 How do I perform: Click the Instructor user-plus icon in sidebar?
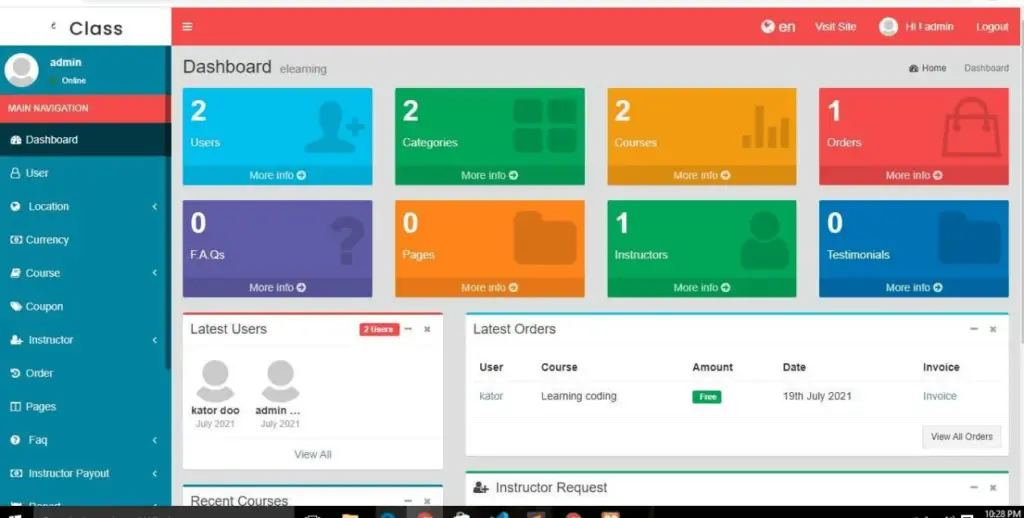point(16,340)
